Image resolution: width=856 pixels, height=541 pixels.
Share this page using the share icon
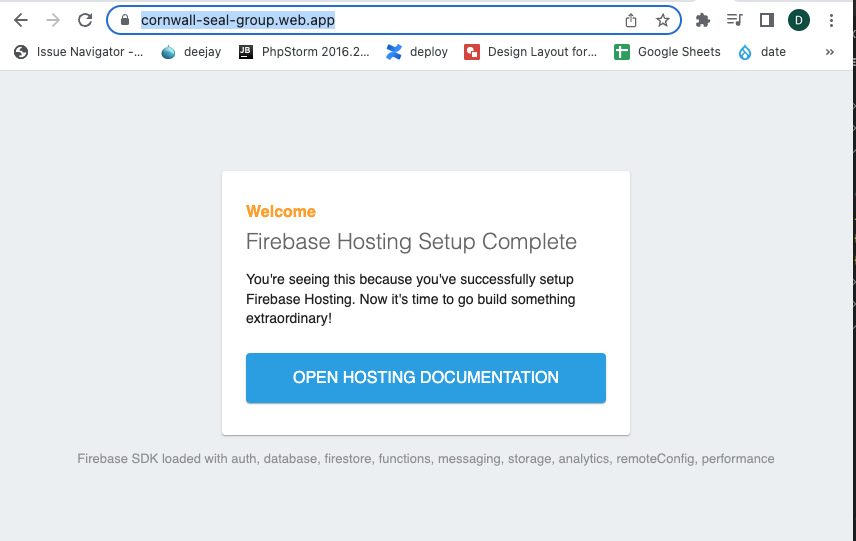click(631, 20)
